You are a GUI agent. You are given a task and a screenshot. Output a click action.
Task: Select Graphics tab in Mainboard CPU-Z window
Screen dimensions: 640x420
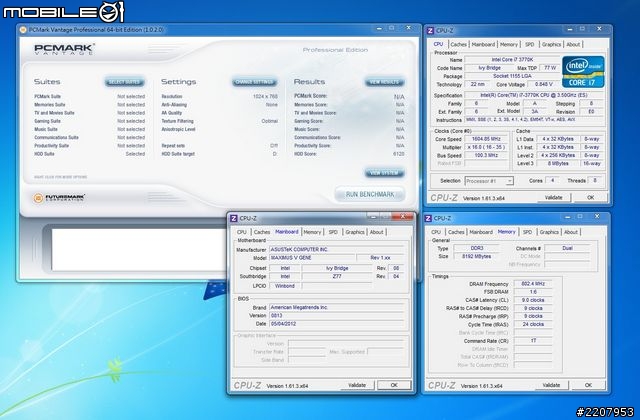click(x=355, y=232)
